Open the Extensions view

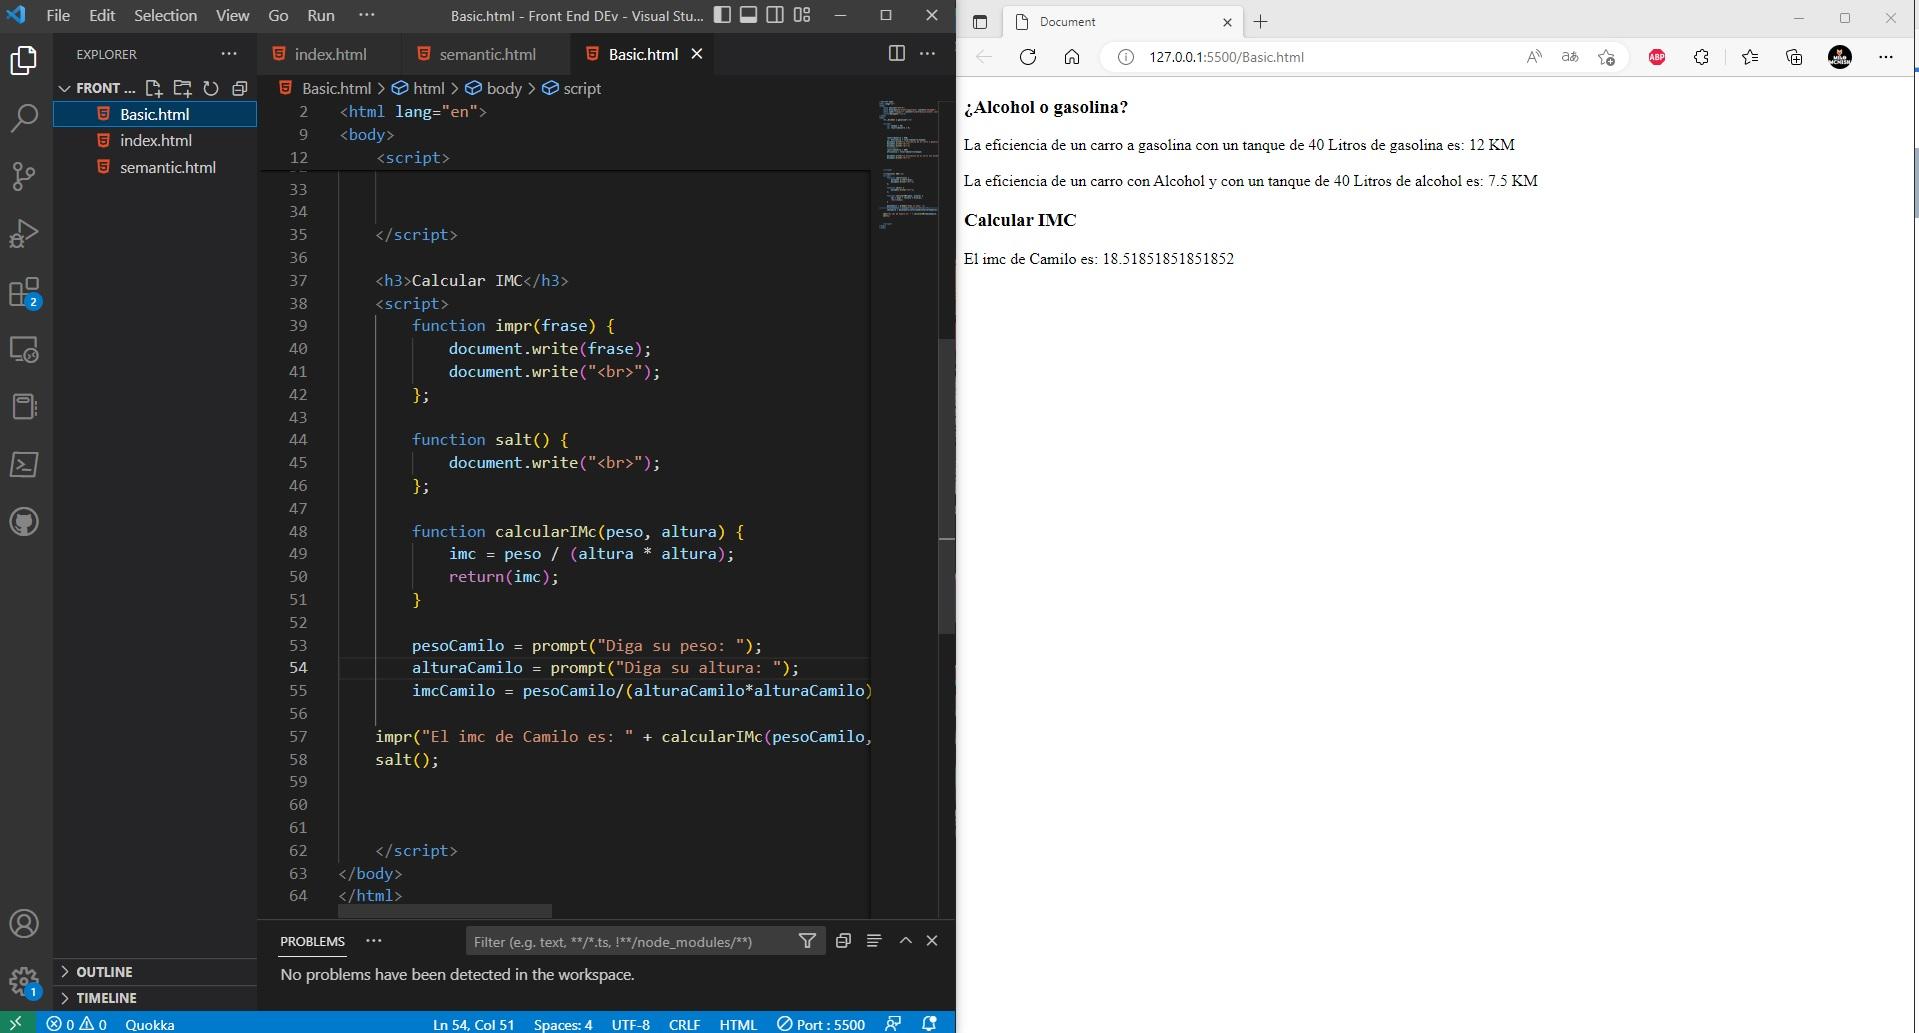point(24,292)
